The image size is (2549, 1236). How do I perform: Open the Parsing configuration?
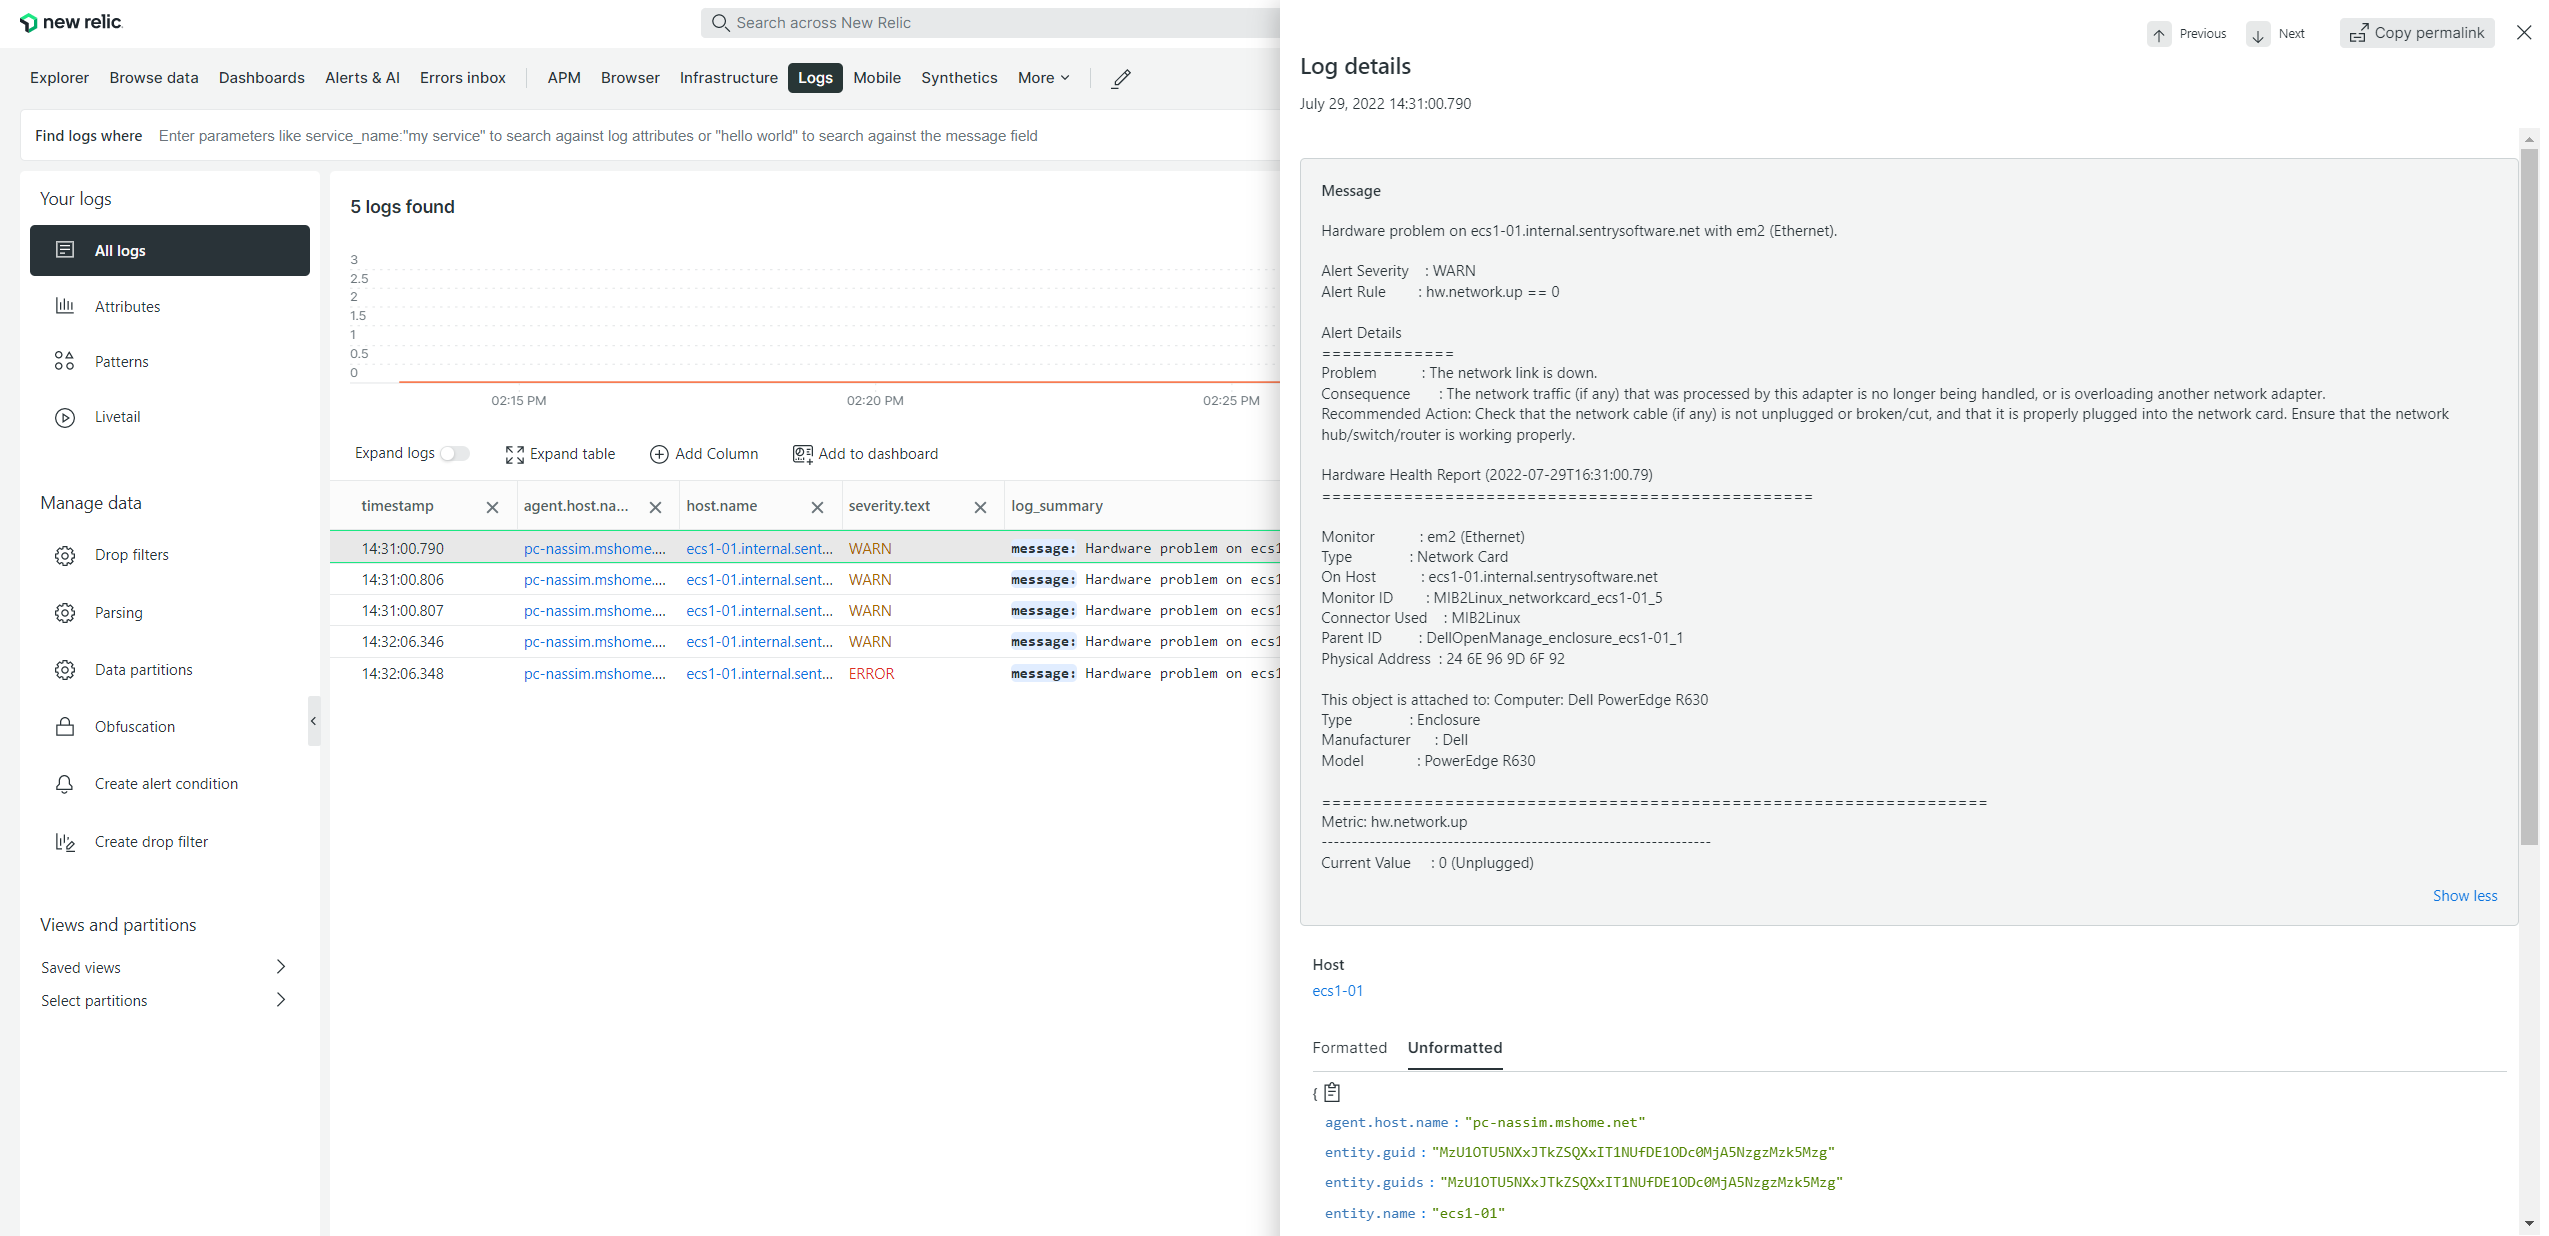pyautogui.click(x=119, y=612)
